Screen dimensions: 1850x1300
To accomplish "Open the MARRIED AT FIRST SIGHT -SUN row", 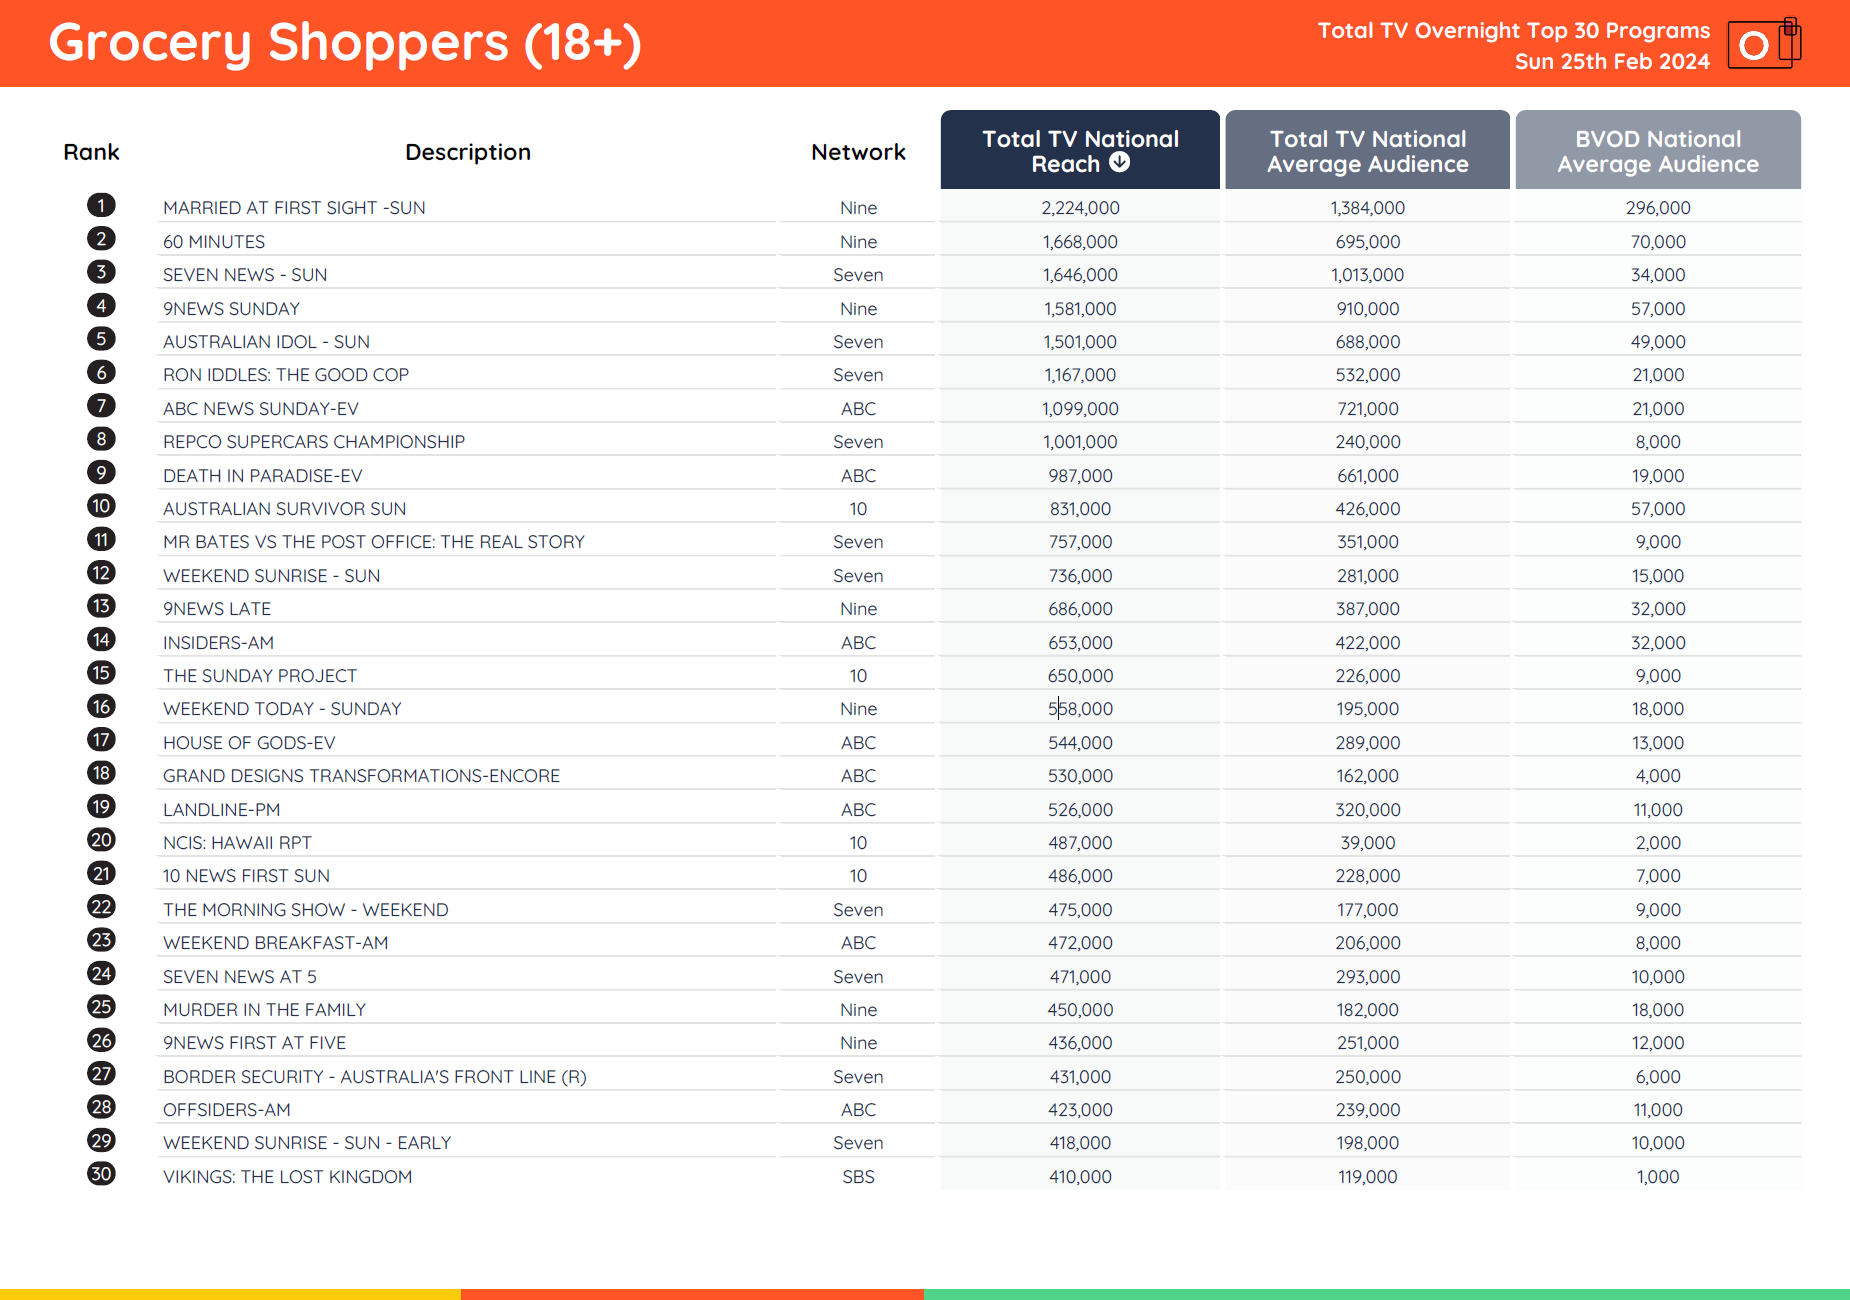I will point(294,208).
